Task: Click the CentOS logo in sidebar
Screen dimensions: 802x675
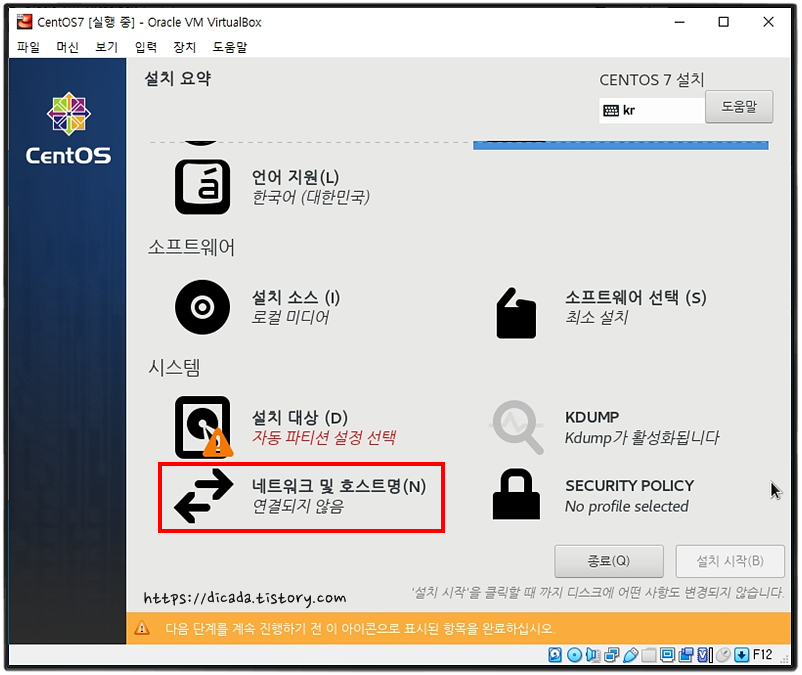Action: pos(69,129)
